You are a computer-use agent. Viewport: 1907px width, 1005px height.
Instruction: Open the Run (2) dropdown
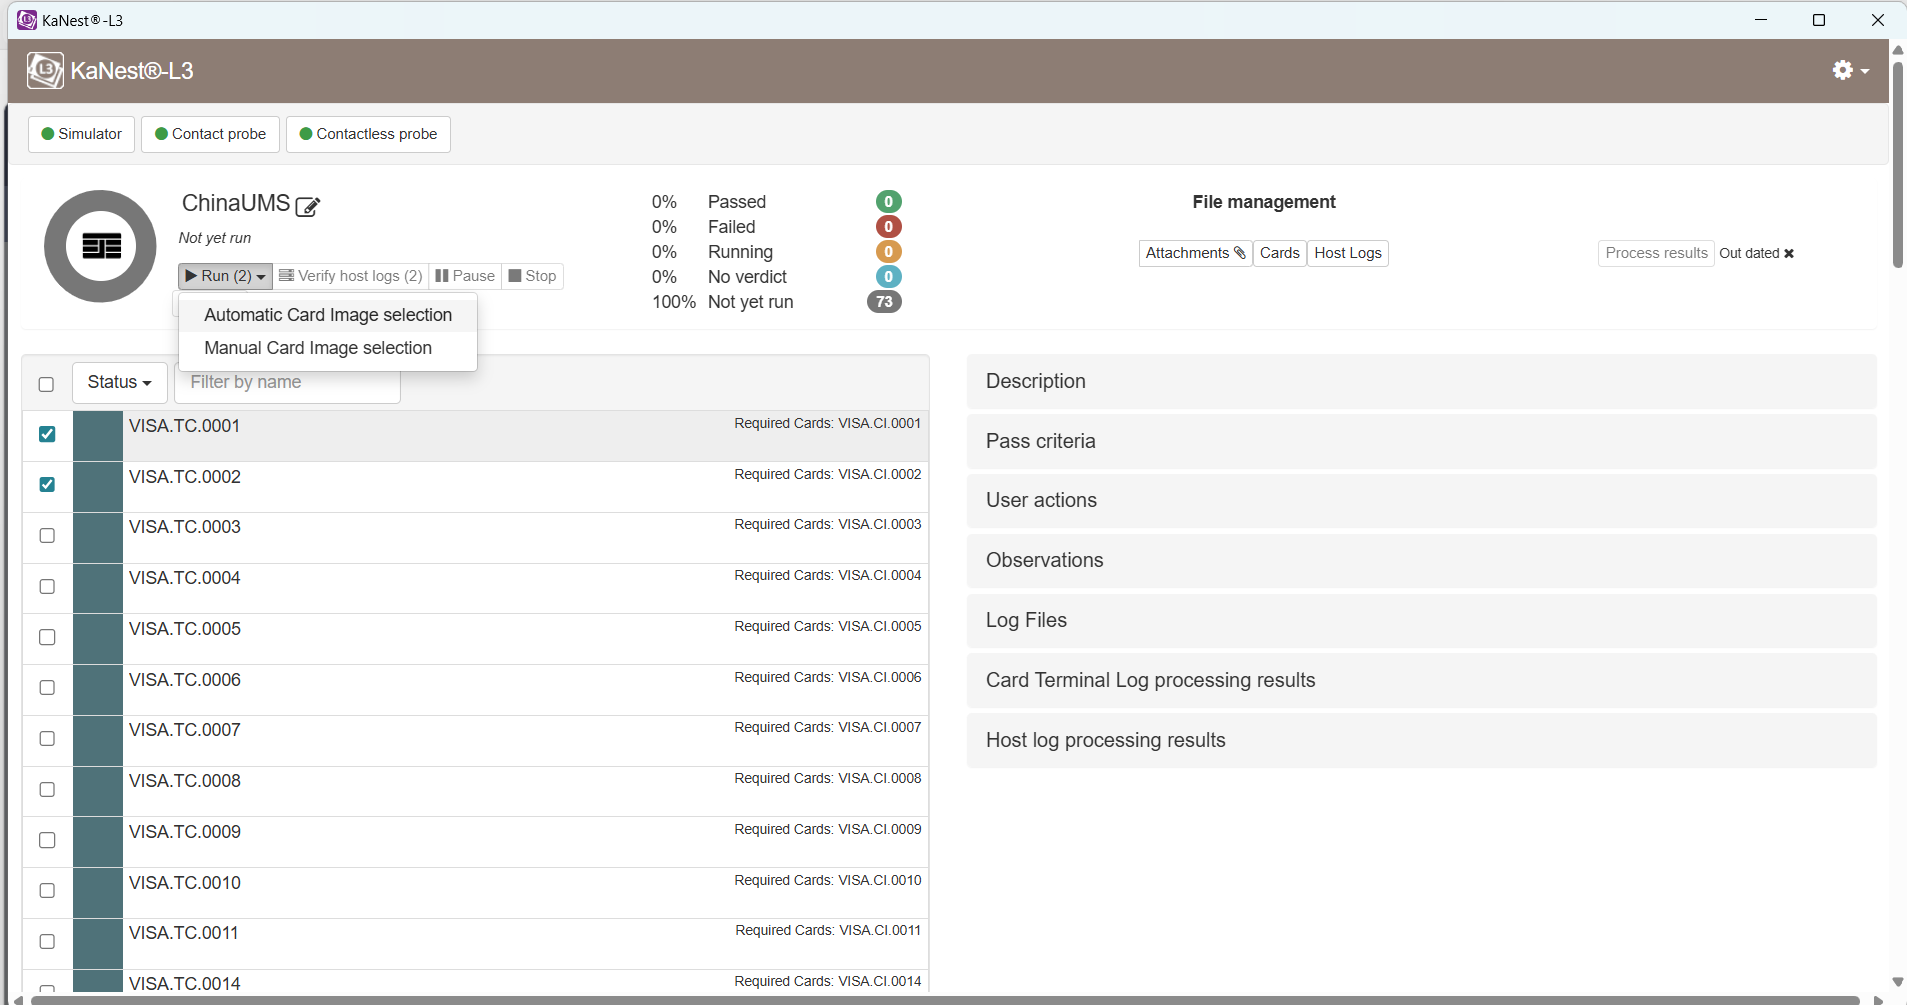225,276
